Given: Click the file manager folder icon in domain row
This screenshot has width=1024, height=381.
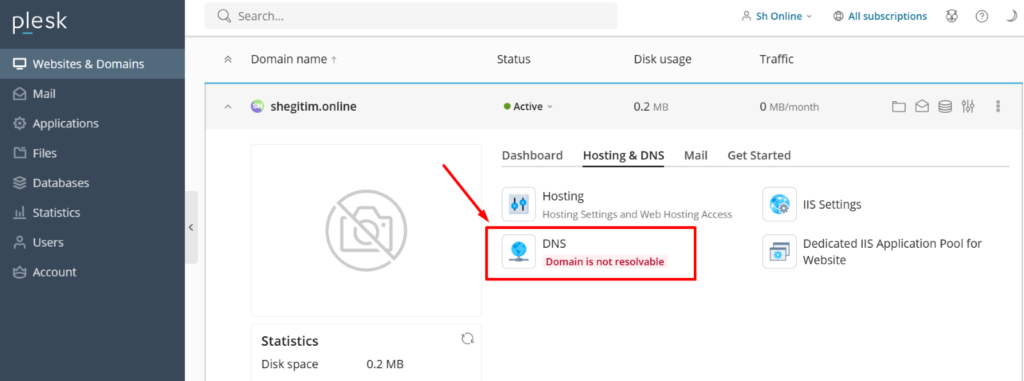Looking at the screenshot, I should (899, 107).
